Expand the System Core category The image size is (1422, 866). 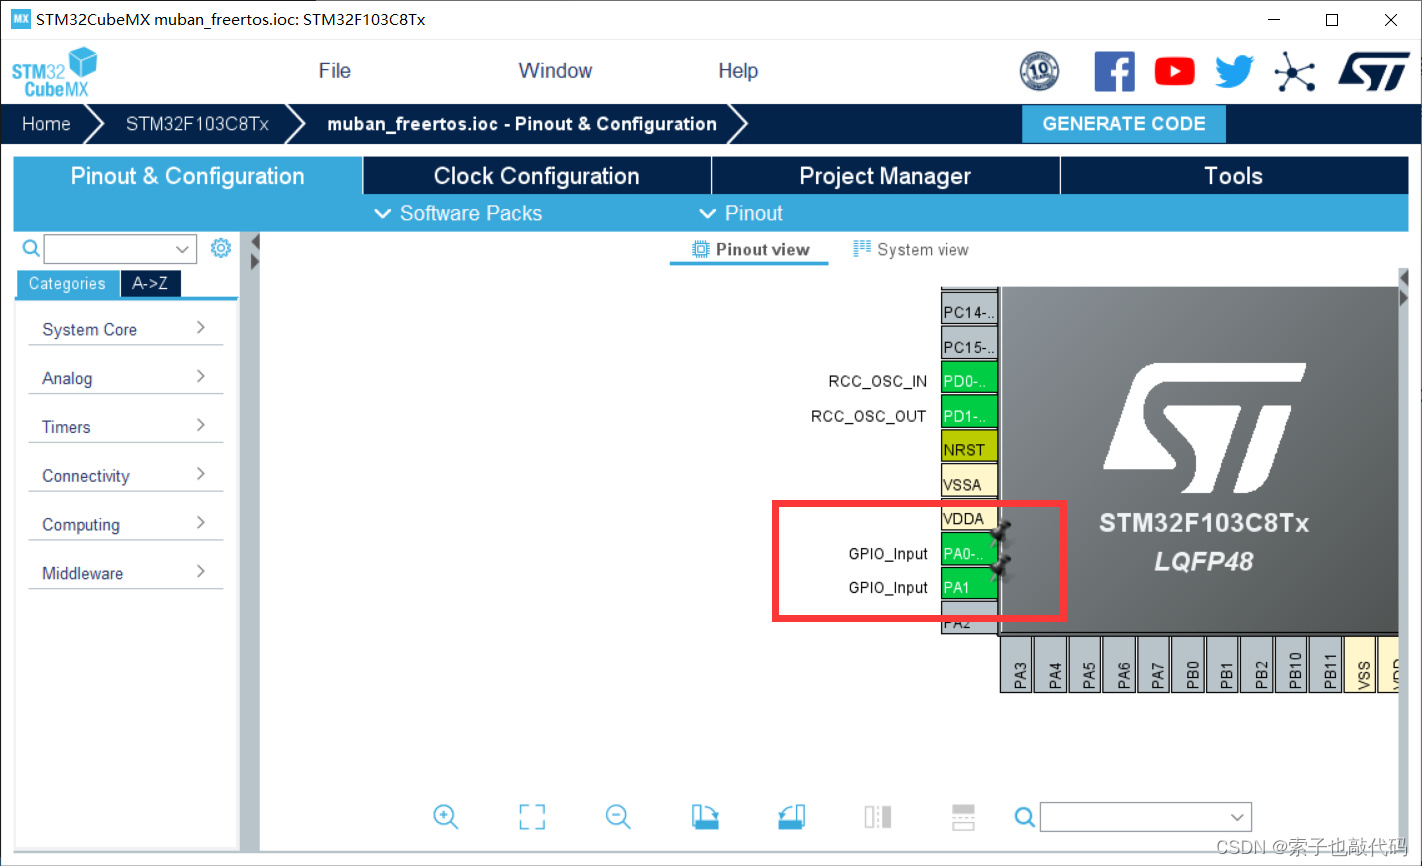pyautogui.click(x=126, y=329)
